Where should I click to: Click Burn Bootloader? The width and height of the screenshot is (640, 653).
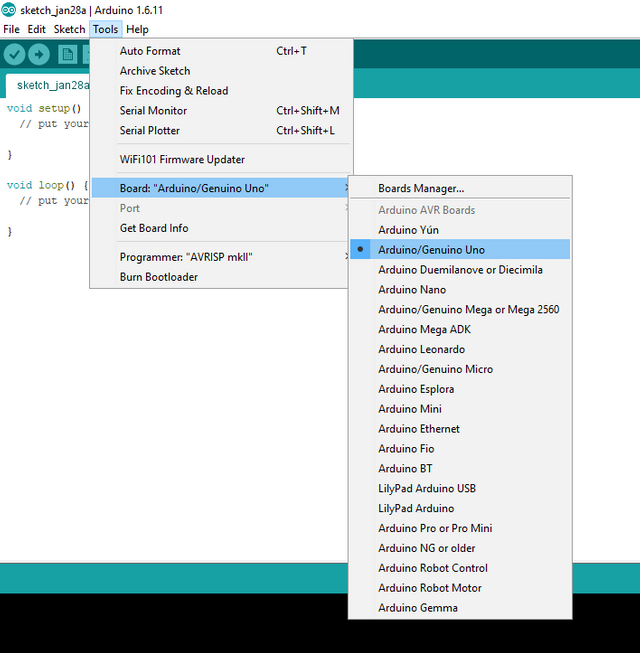point(221,277)
